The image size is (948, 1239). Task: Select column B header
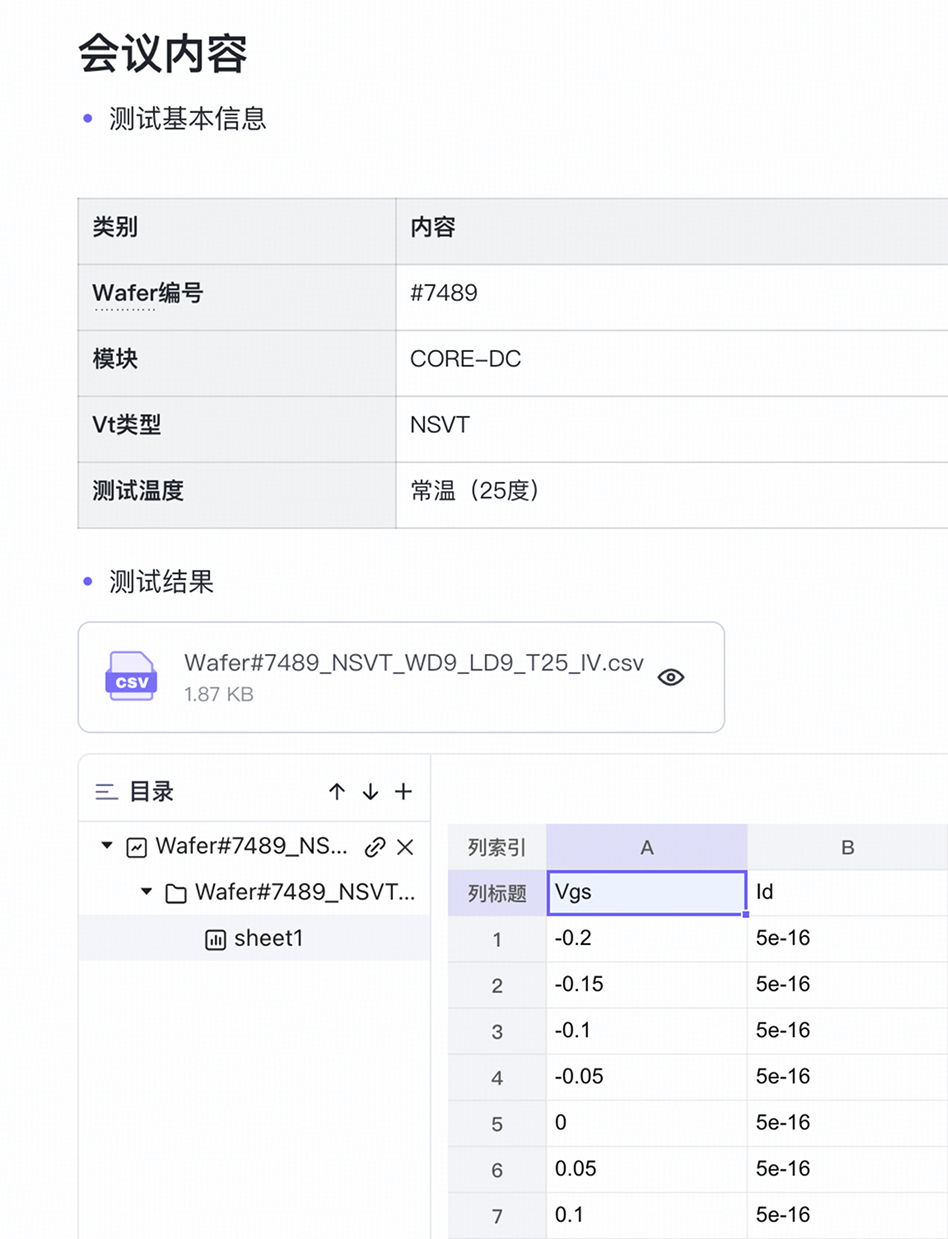point(846,848)
